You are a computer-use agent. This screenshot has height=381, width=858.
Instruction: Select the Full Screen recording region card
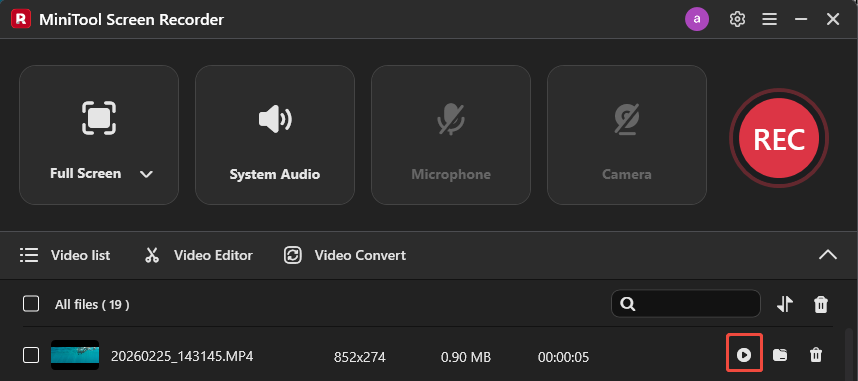click(x=99, y=135)
